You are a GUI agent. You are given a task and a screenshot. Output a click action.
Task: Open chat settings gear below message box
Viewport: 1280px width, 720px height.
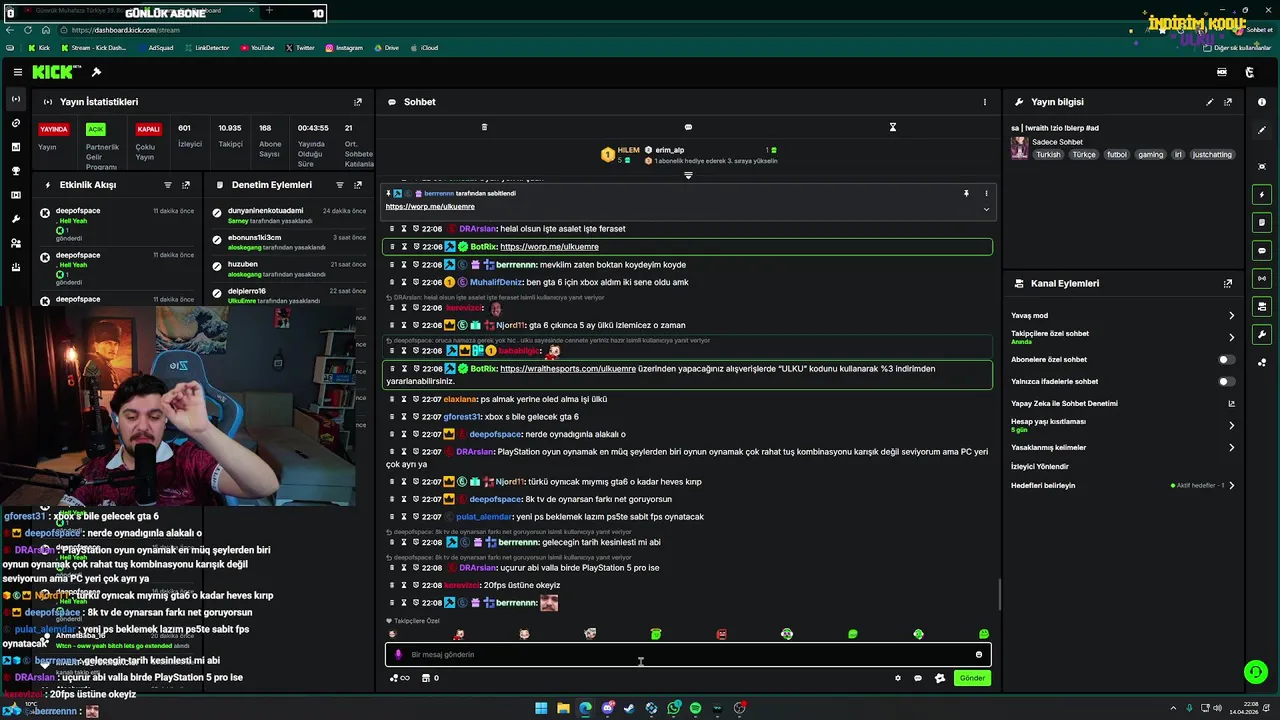tap(897, 678)
